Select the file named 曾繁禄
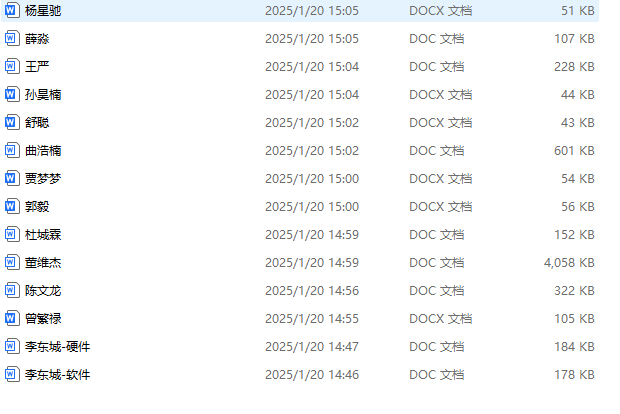This screenshot has width=620, height=414. [x=43, y=318]
